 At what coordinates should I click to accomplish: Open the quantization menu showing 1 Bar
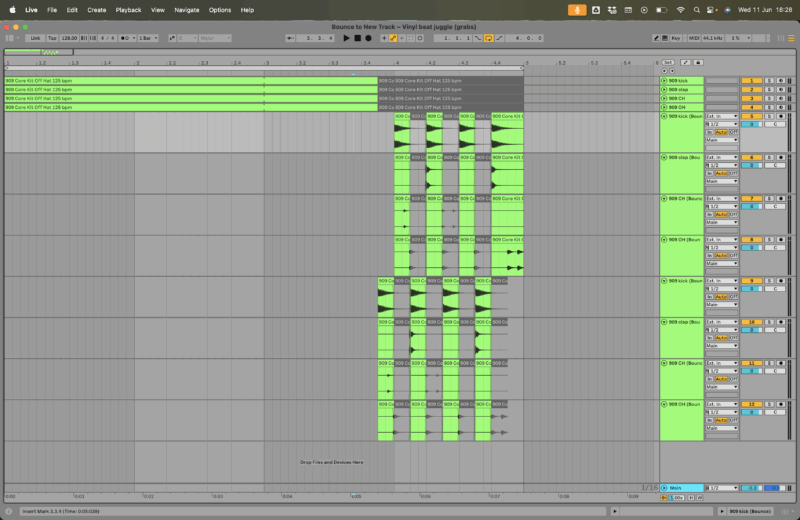click(147, 38)
